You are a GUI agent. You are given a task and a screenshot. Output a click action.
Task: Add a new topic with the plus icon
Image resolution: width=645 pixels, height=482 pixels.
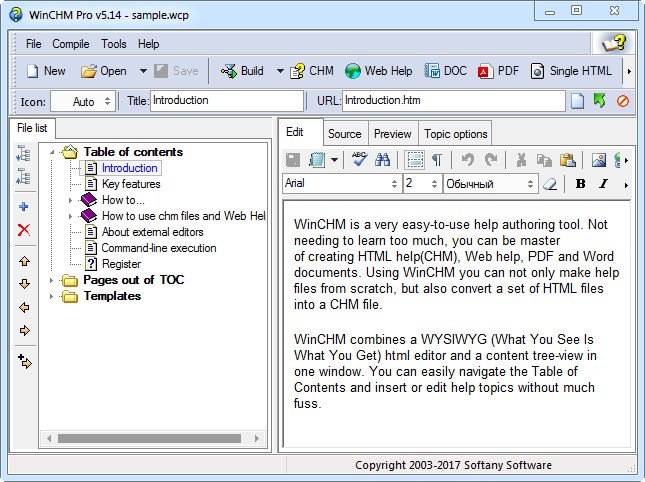pos(24,207)
